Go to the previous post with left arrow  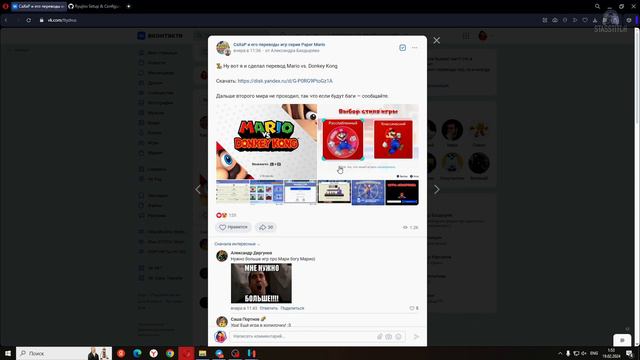click(x=198, y=189)
